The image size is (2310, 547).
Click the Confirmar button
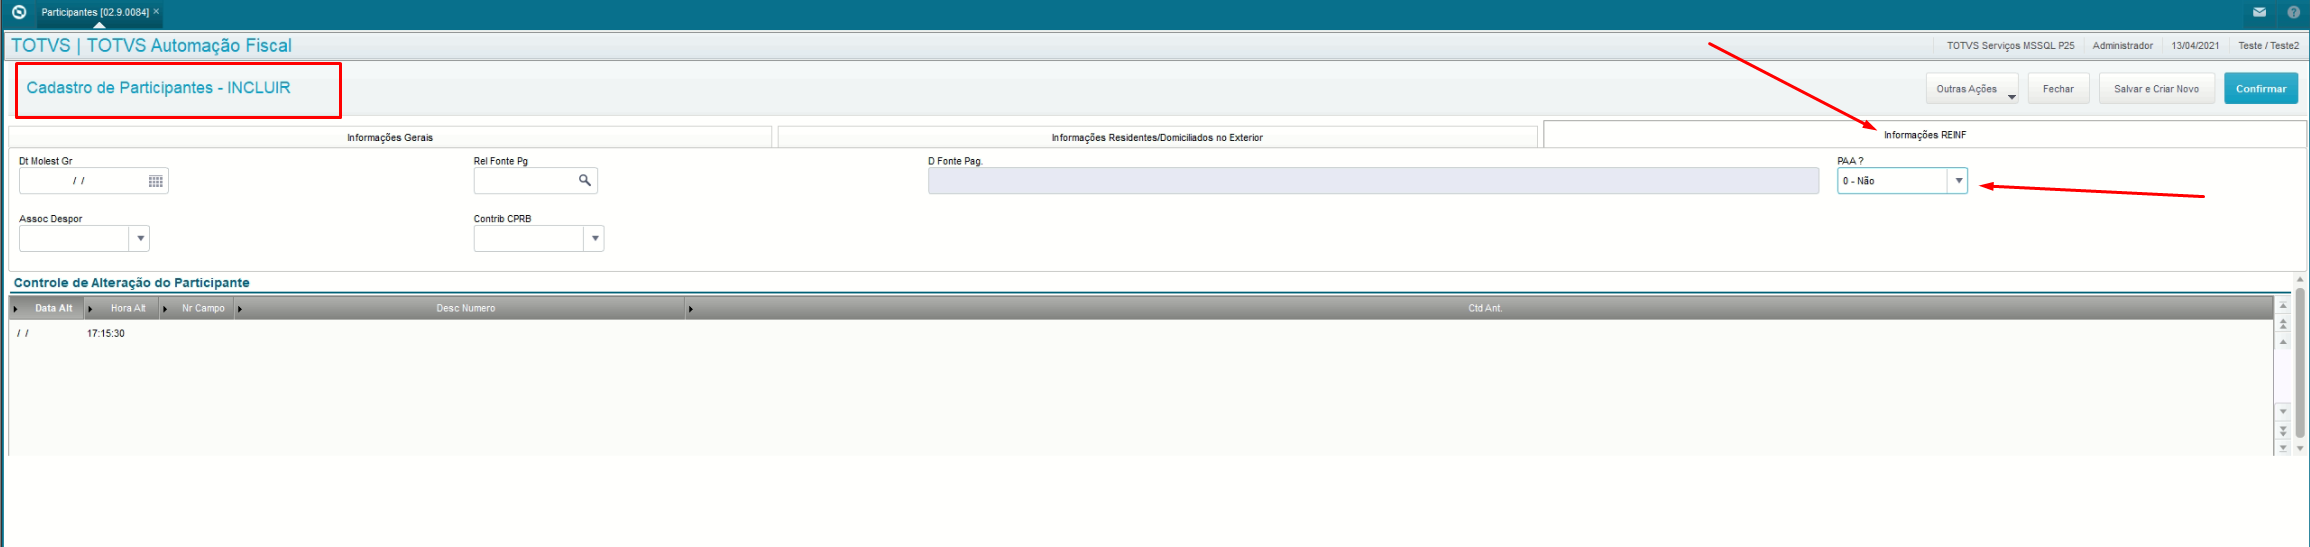2261,89
